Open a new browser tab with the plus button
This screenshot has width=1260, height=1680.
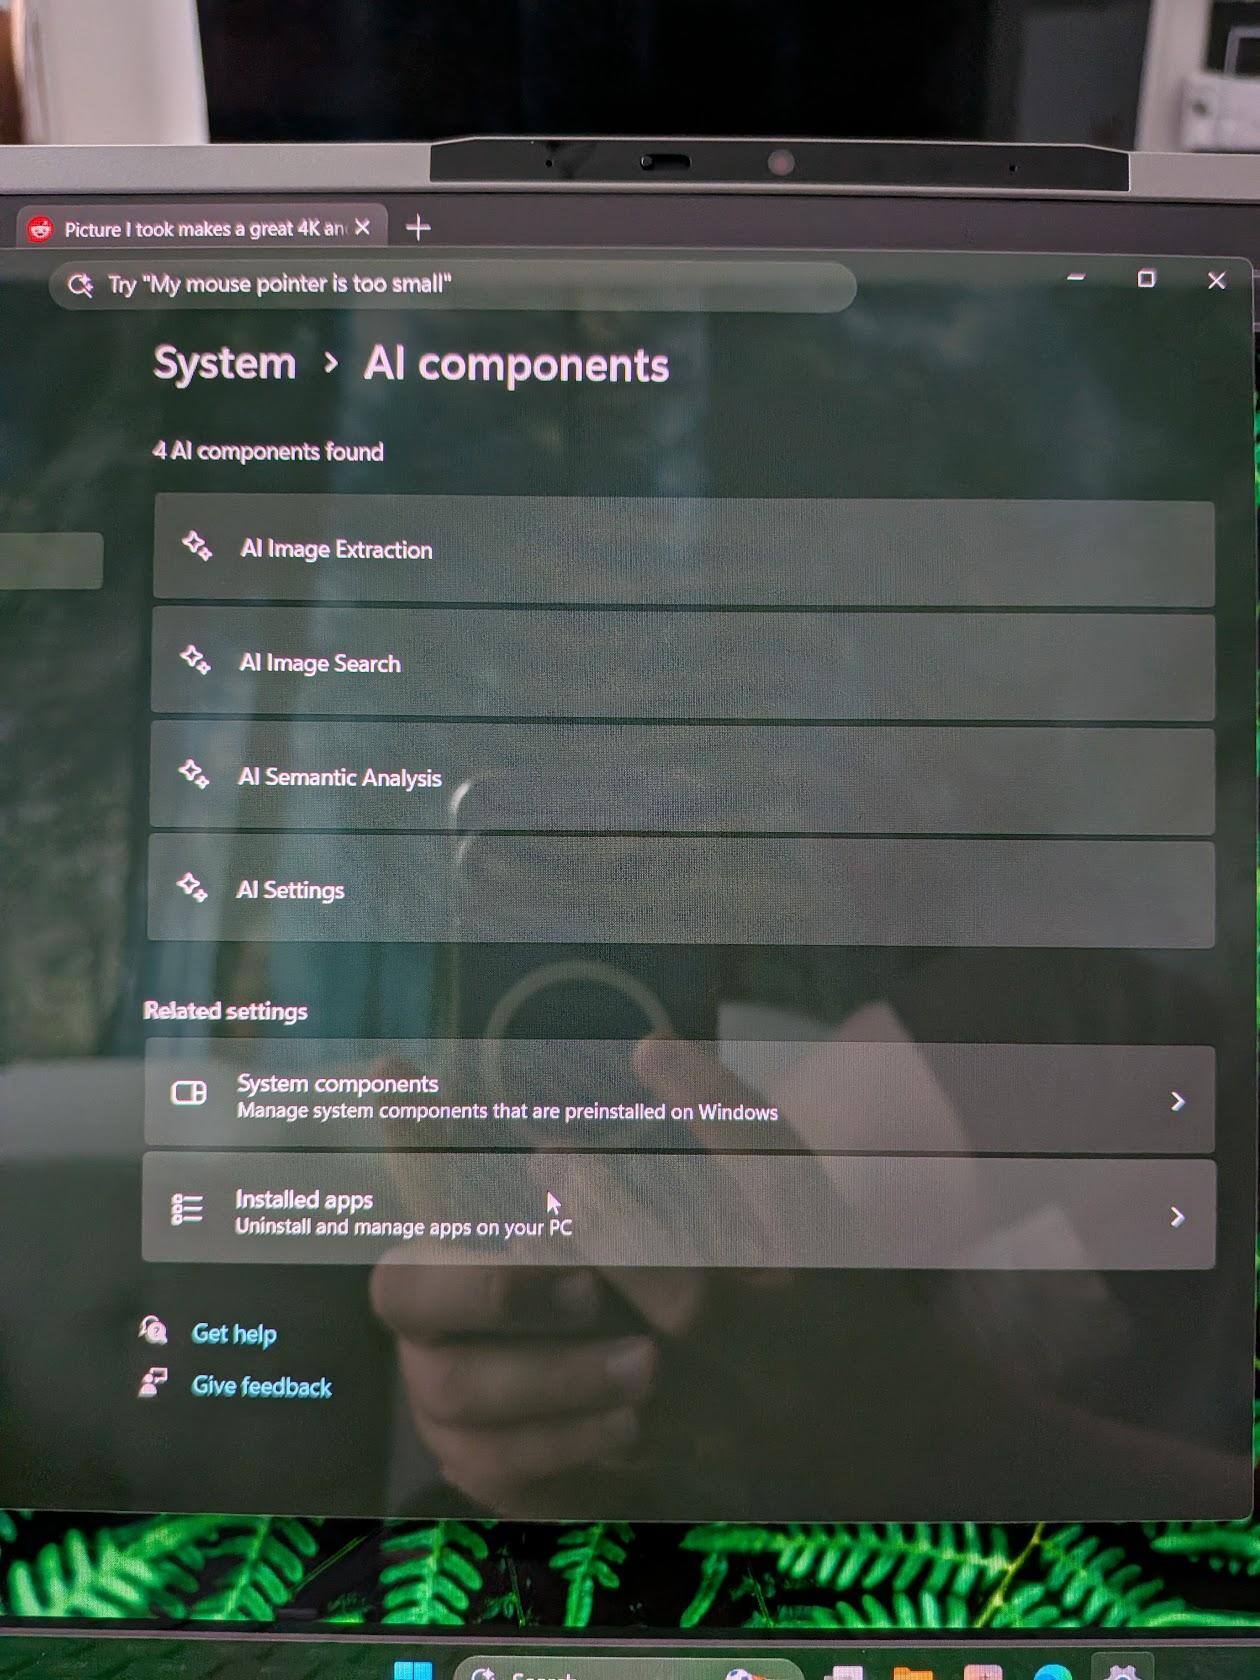418,228
